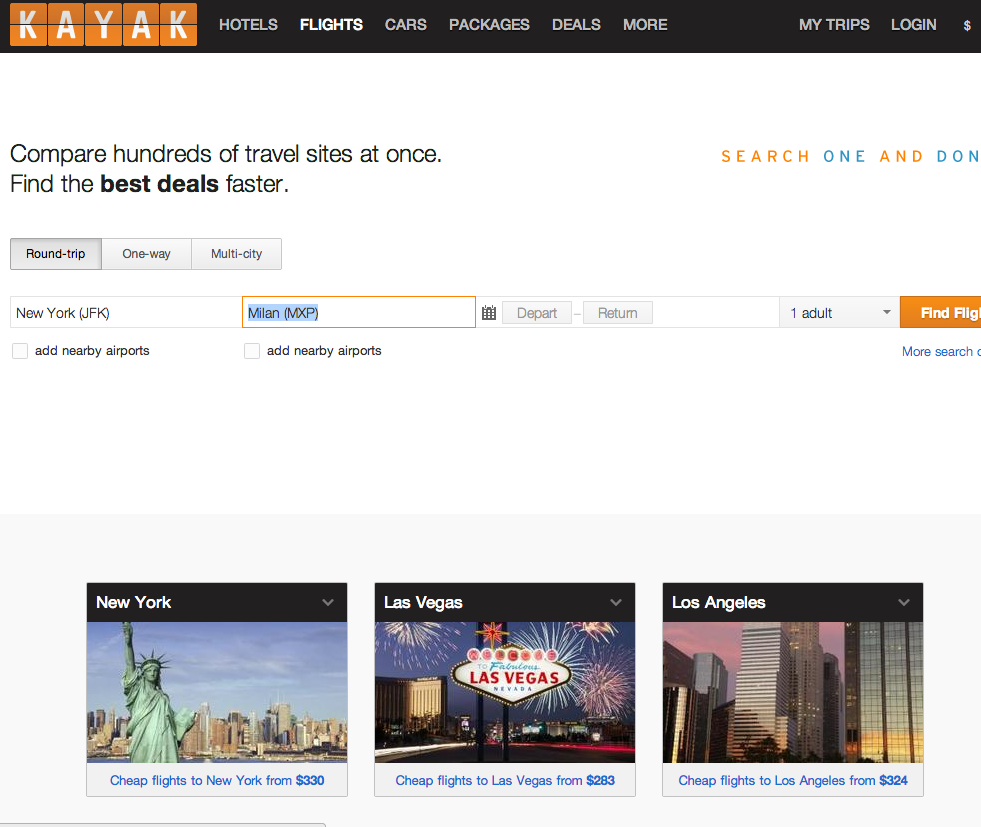981x827 pixels.
Task: Click the New York card title
Action: click(x=133, y=602)
